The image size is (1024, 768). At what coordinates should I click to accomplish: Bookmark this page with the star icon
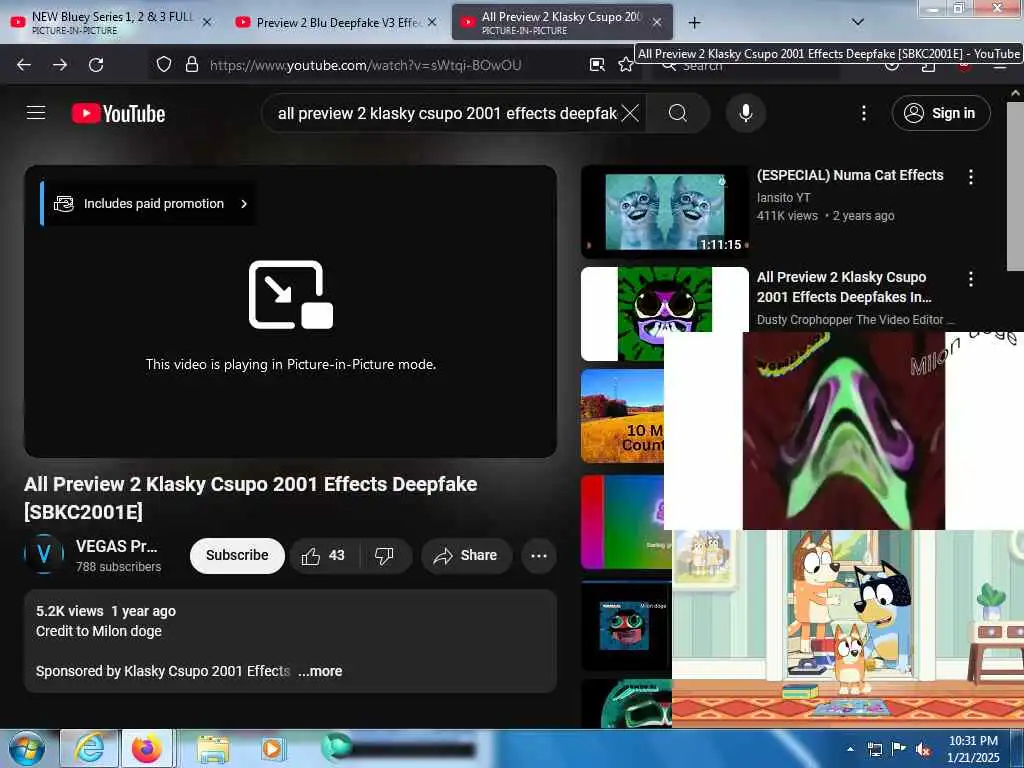[626, 64]
